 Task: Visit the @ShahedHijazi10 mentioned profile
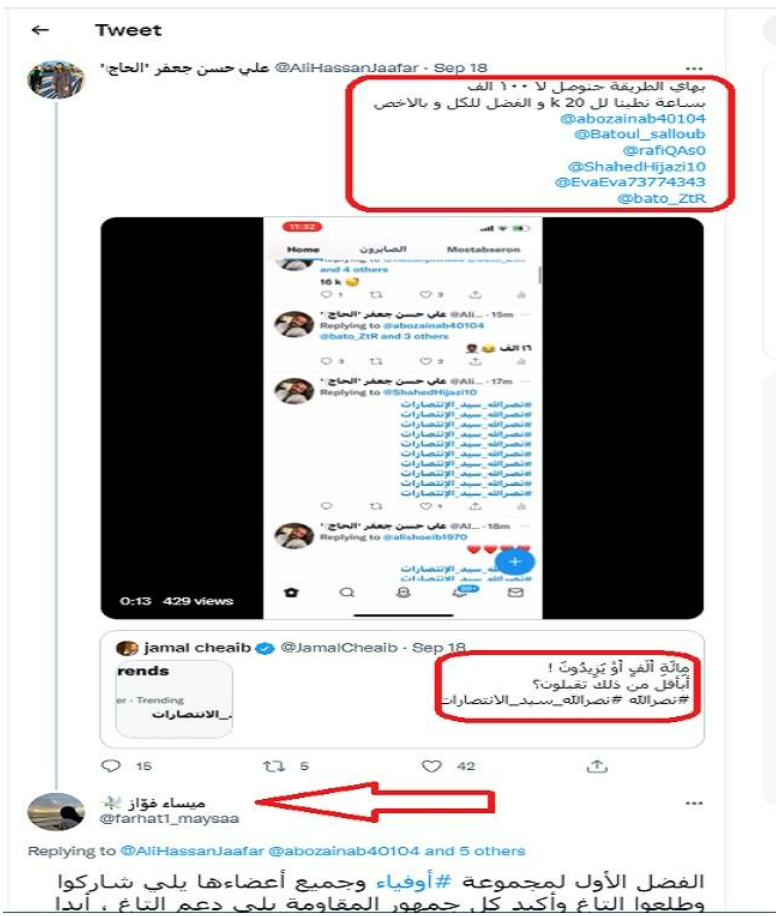tap(636, 166)
